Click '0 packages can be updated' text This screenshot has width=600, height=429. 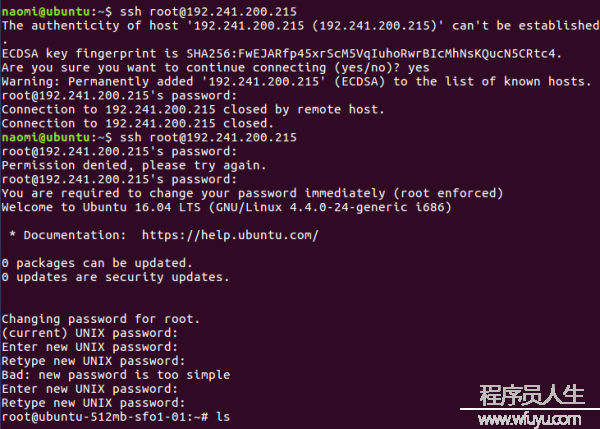tap(96, 263)
